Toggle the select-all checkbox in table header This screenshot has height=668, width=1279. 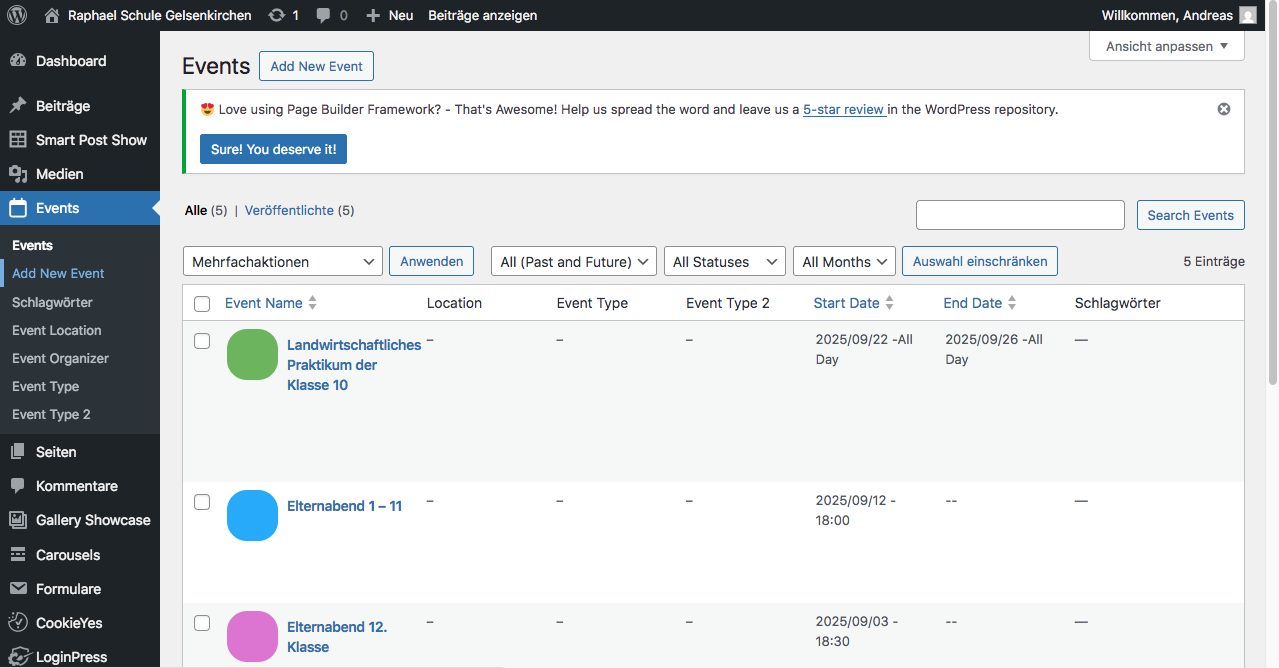tap(202, 303)
